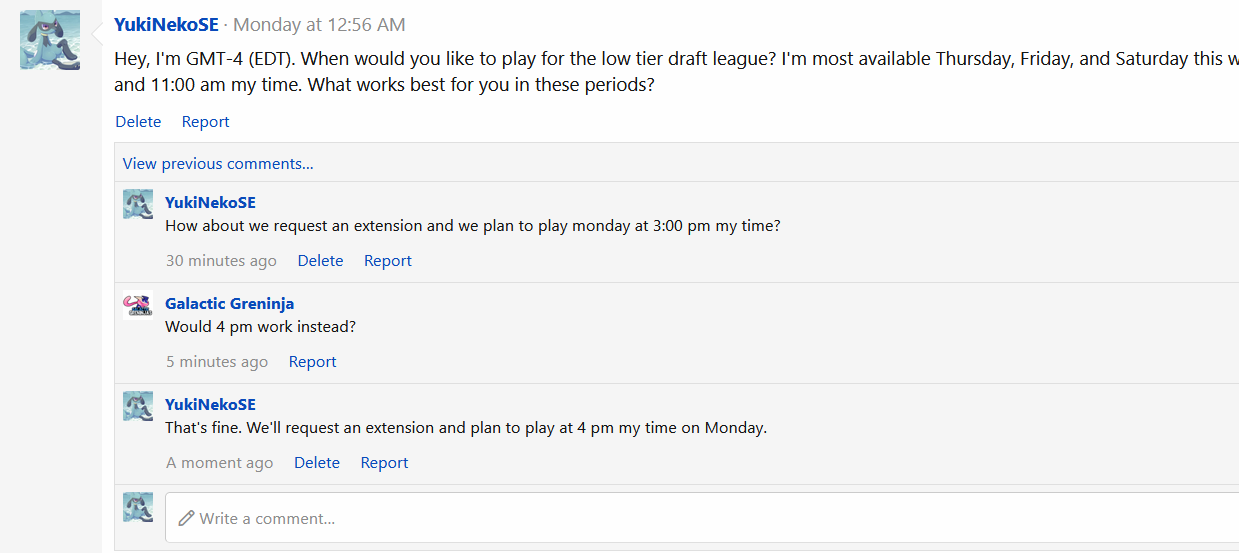Report the 30 minutes ago comment
This screenshot has height=553, width=1239.
coord(388,261)
